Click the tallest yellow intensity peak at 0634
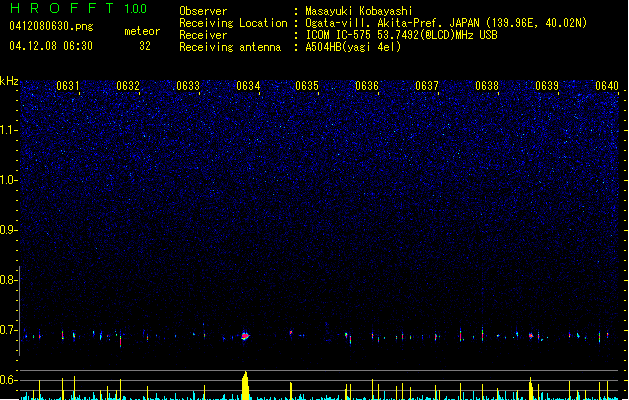This screenshot has height=400, width=629. [246, 386]
